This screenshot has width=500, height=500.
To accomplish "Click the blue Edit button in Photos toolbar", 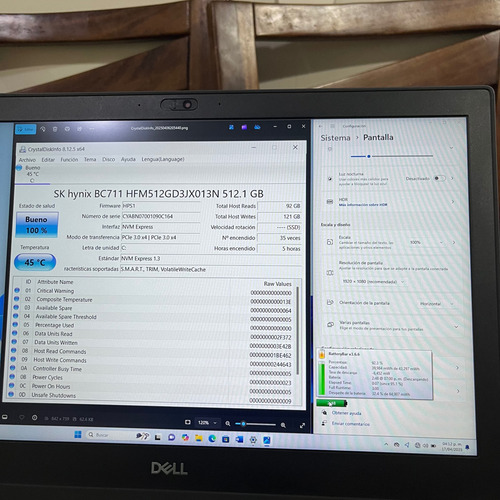I will (x=26, y=129).
